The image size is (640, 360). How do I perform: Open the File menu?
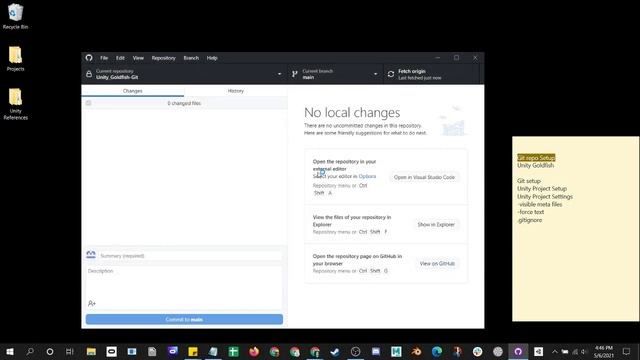(104, 58)
